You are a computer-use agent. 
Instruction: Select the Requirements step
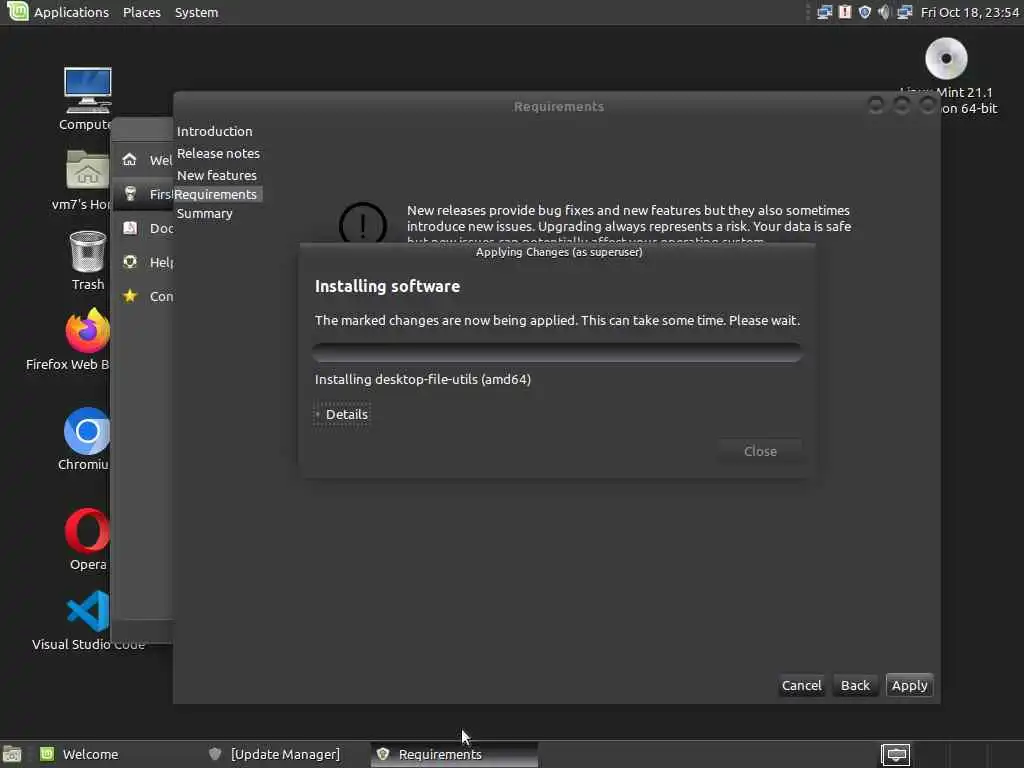216,195
